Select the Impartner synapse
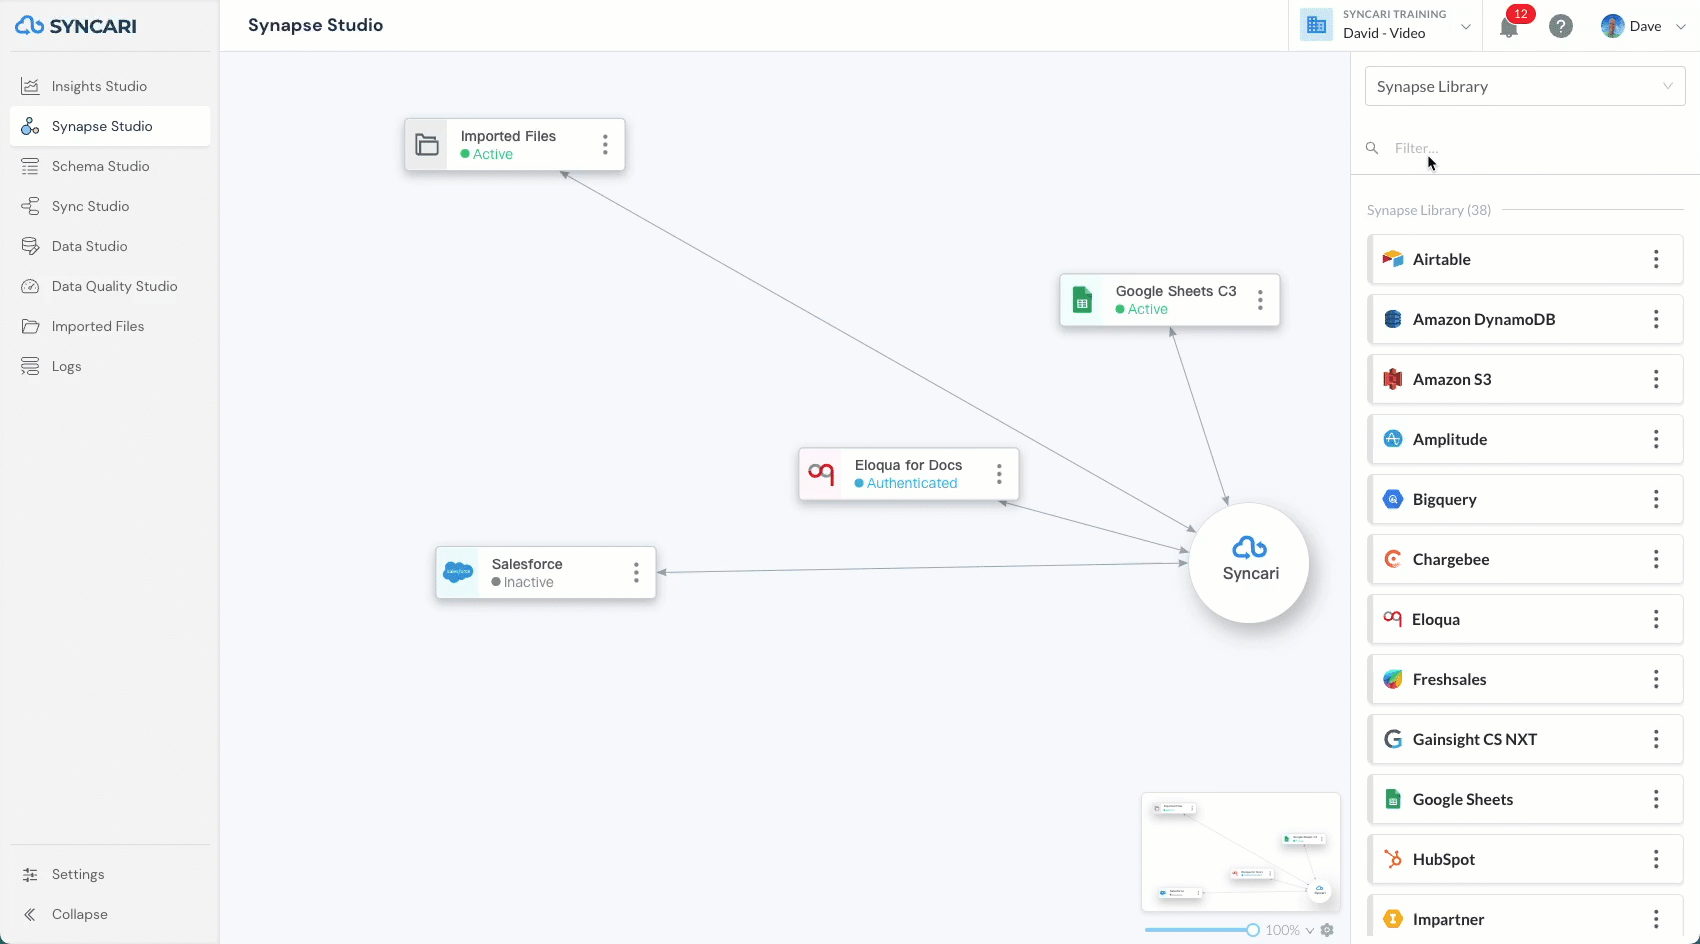 pos(1525,919)
